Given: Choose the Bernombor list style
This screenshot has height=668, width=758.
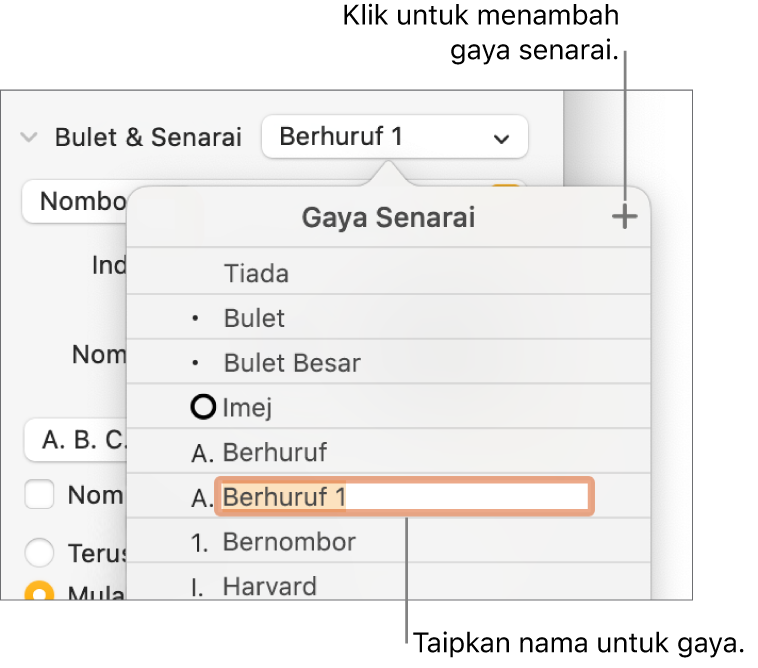Looking at the screenshot, I should (288, 542).
